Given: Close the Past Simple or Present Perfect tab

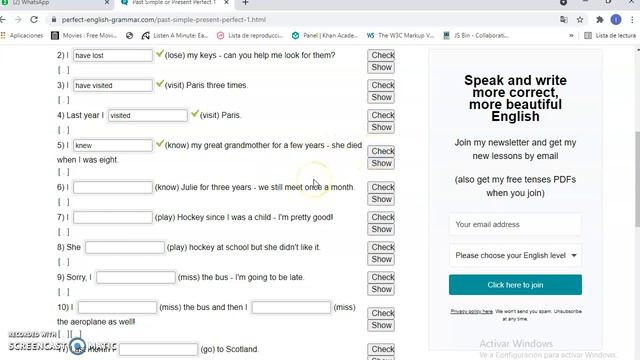Looking at the screenshot, I should [227, 3].
